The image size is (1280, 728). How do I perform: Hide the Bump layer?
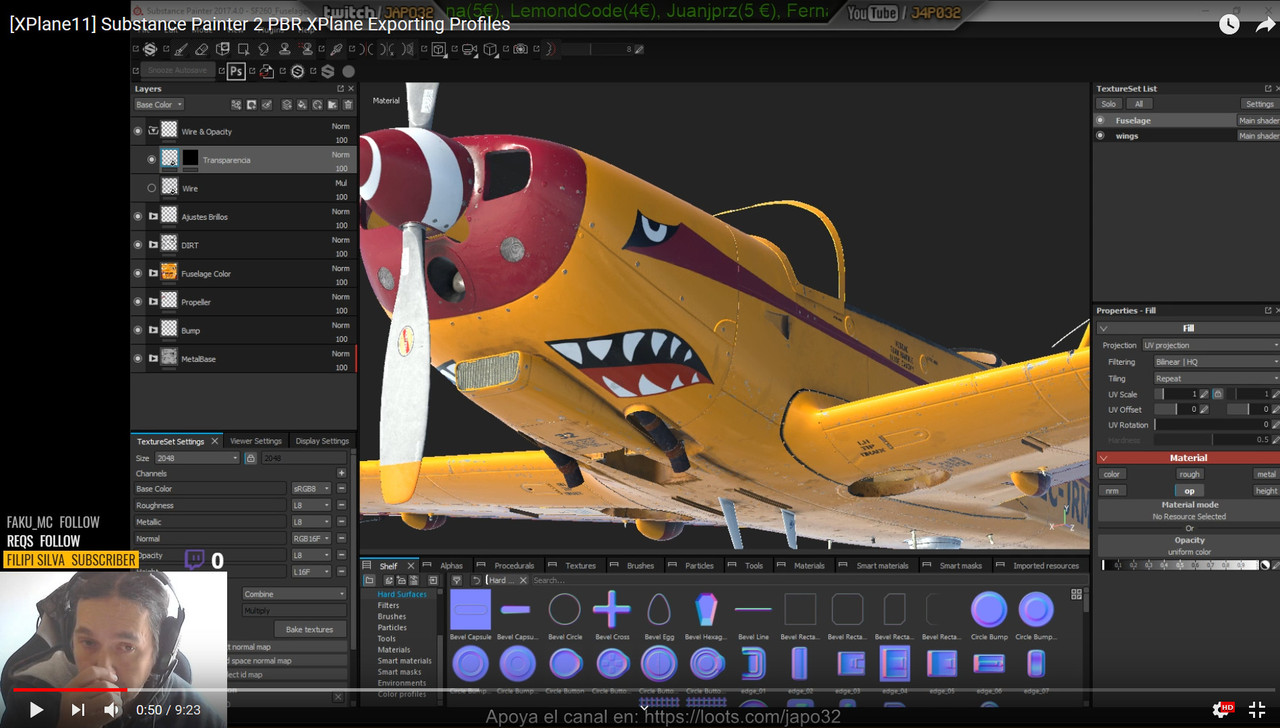(x=138, y=330)
